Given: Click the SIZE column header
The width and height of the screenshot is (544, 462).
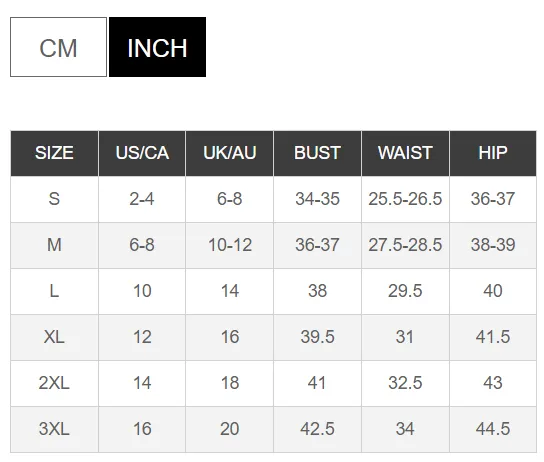Looking at the screenshot, I should point(54,153).
